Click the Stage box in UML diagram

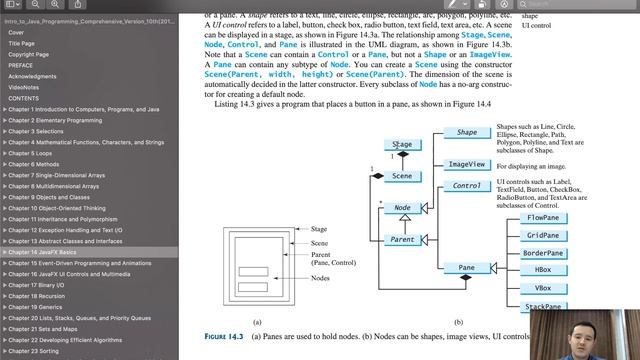coord(403,144)
